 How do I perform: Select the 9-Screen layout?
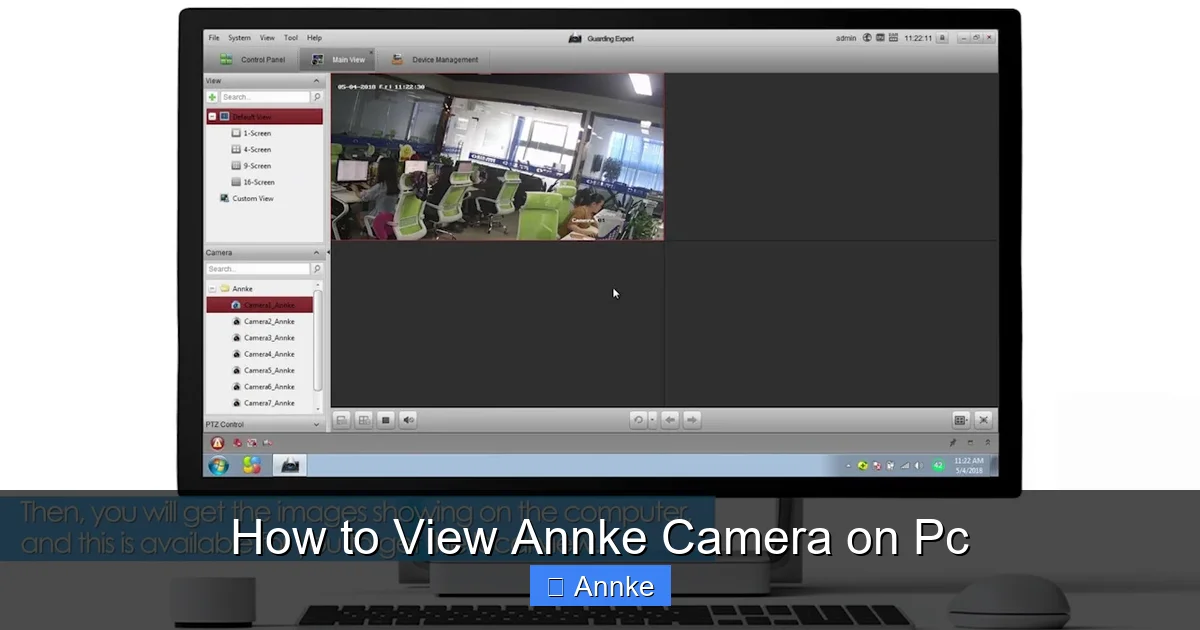tap(251, 166)
